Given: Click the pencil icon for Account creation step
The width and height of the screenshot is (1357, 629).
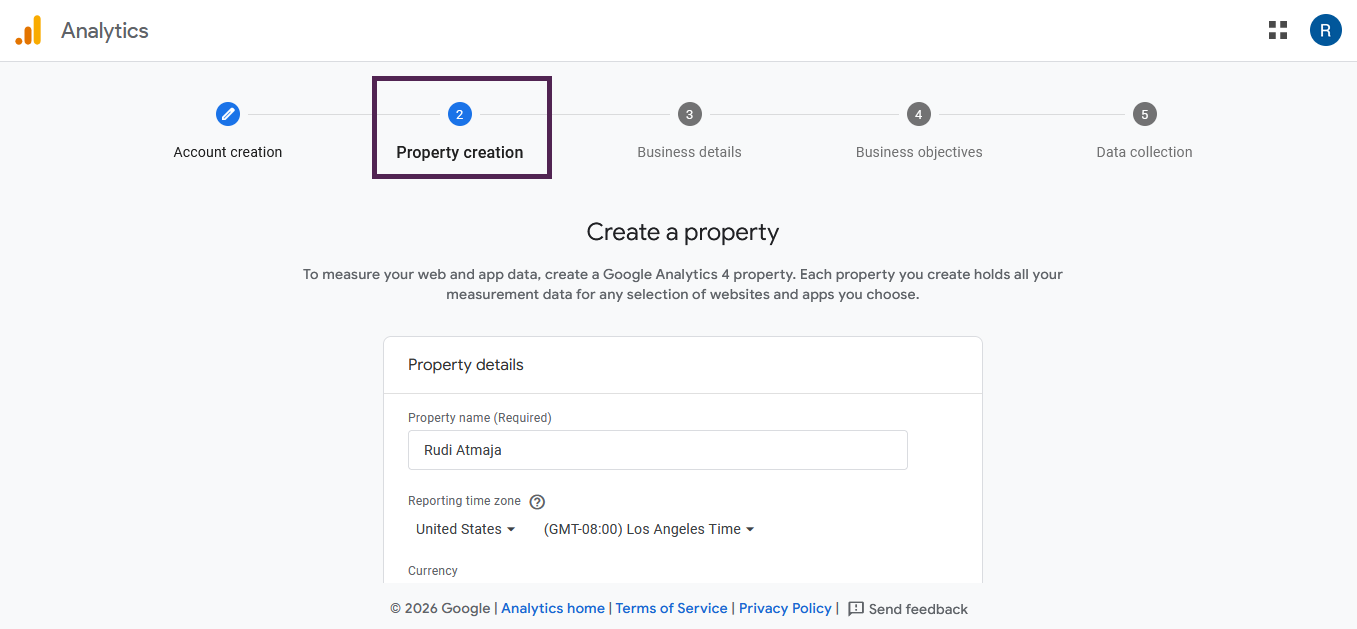Looking at the screenshot, I should coord(228,114).
